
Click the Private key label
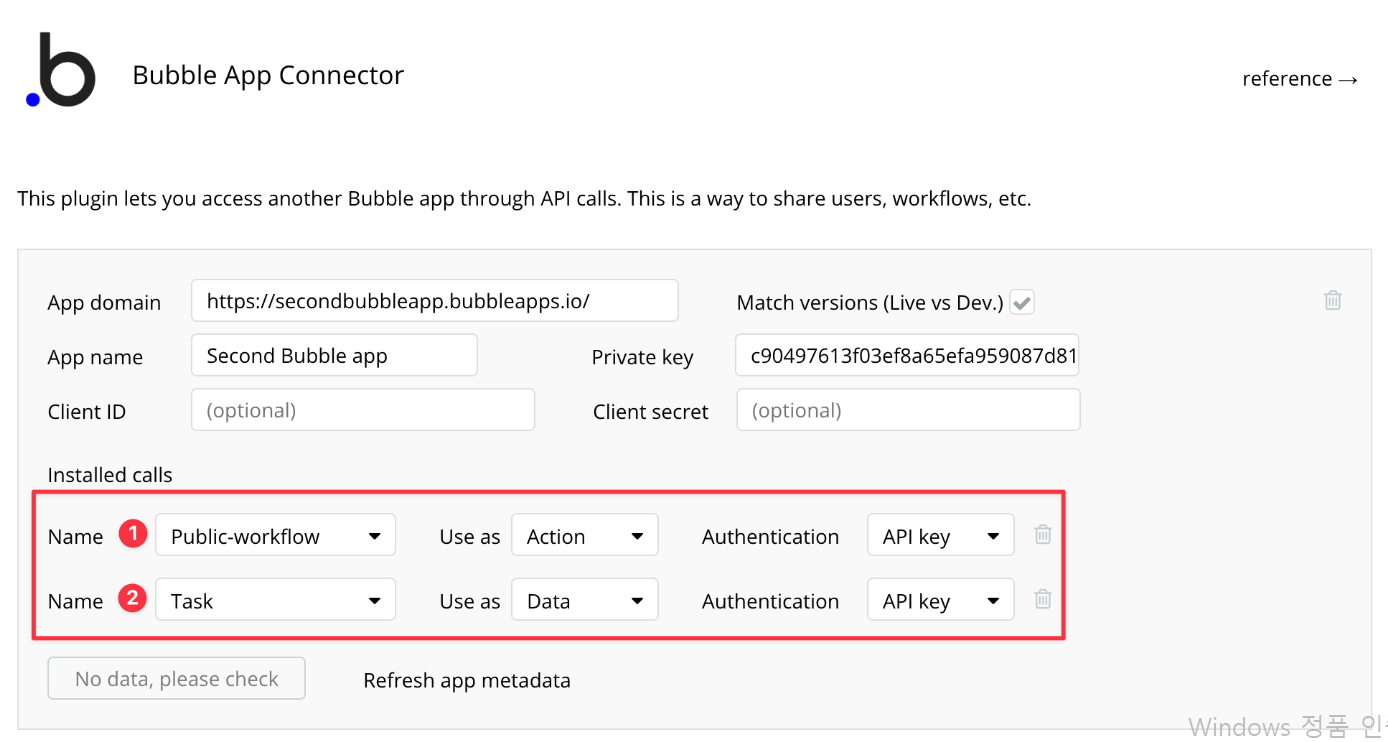(x=643, y=358)
